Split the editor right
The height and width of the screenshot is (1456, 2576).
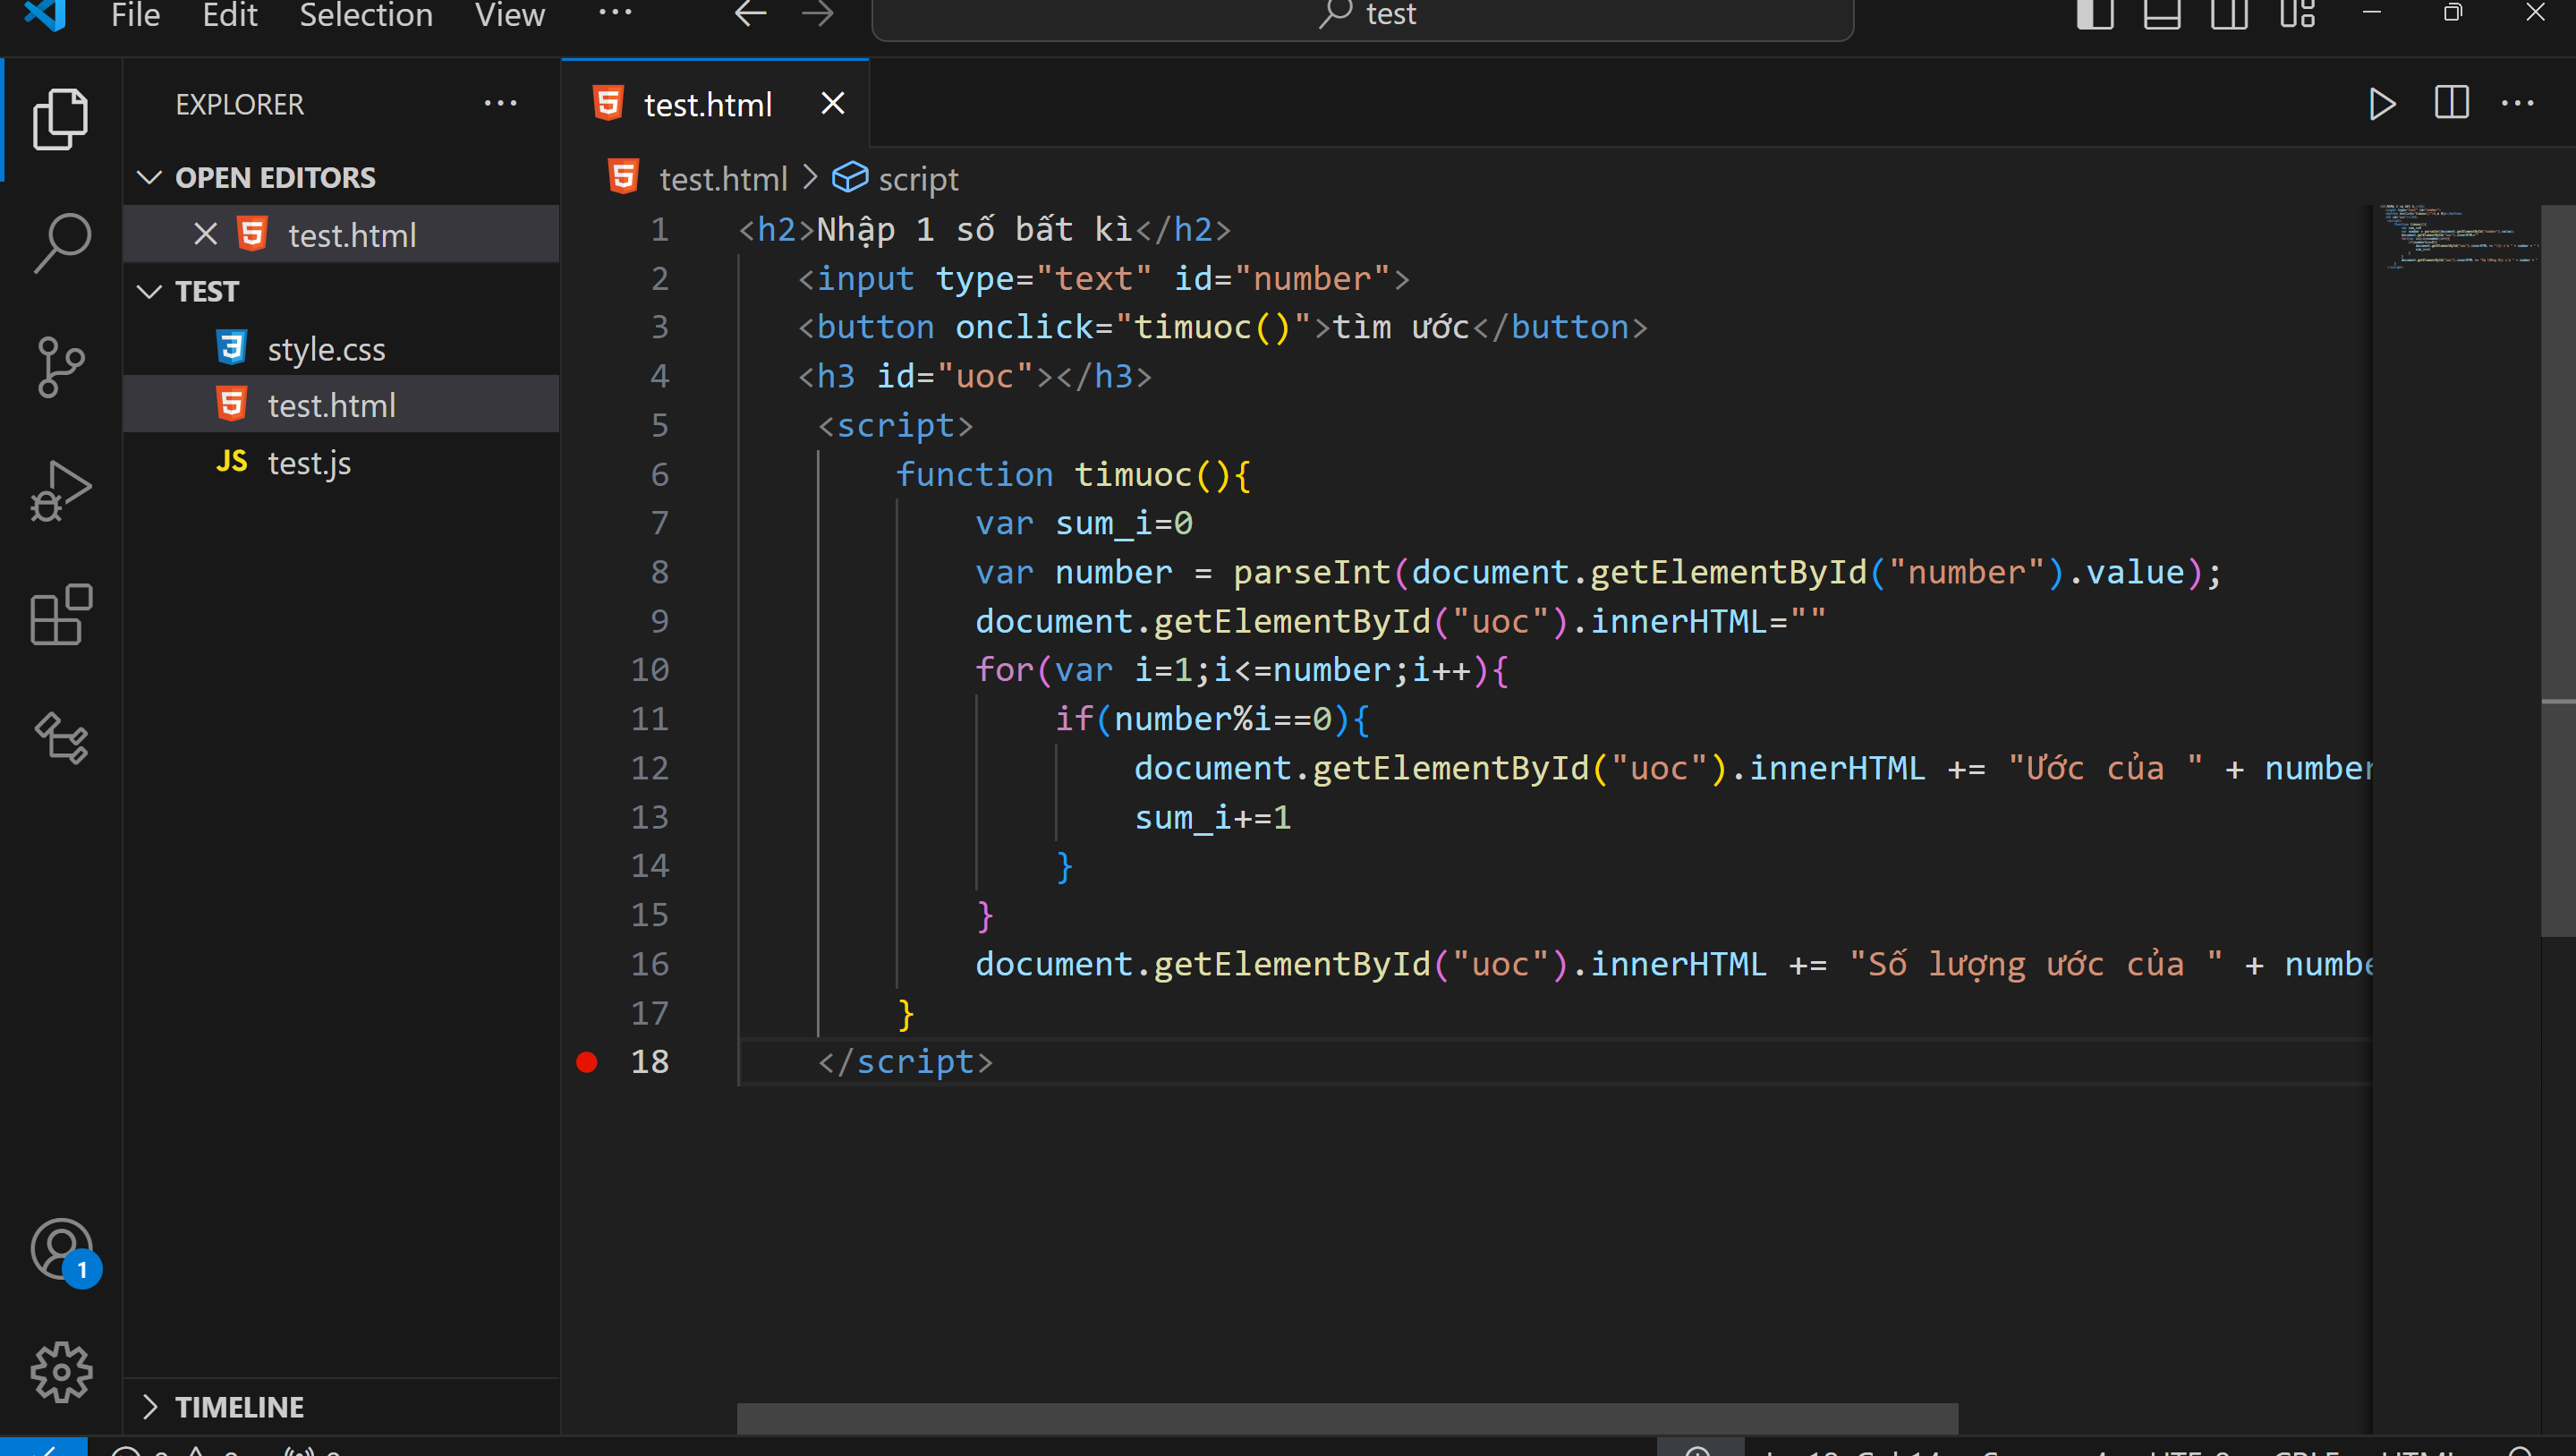[x=2451, y=103]
